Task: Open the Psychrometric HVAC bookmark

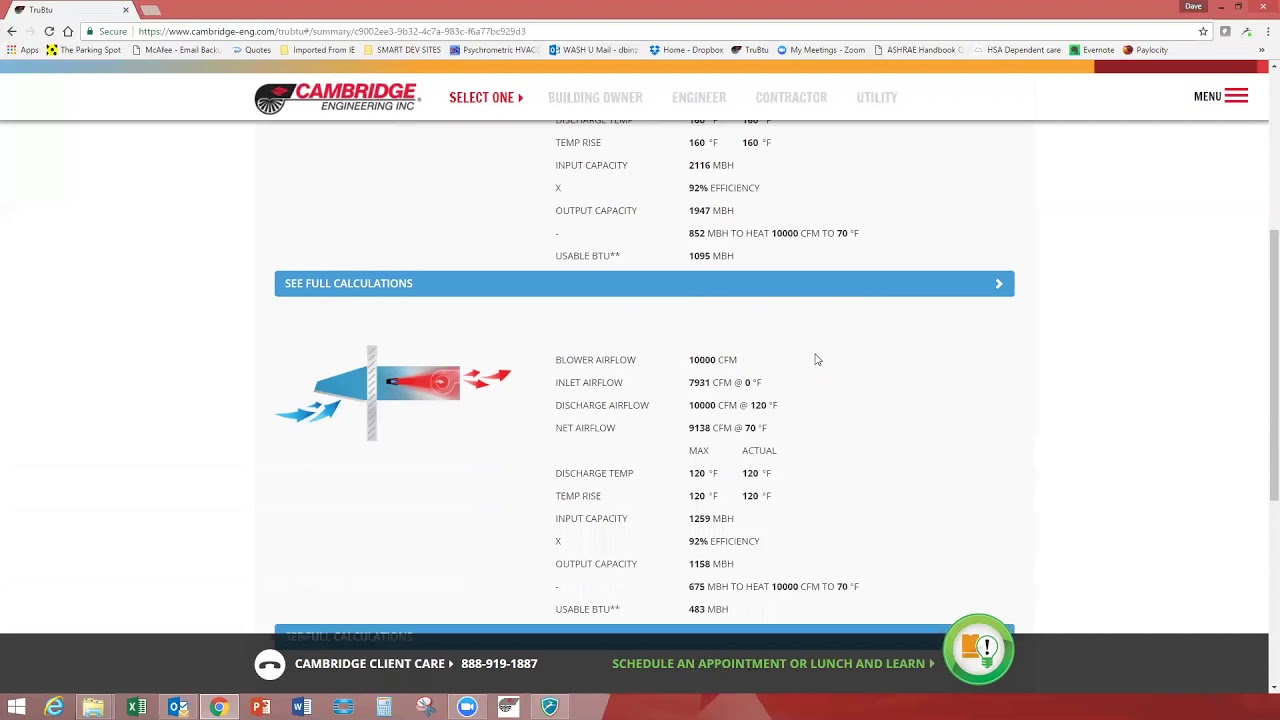Action: point(495,50)
